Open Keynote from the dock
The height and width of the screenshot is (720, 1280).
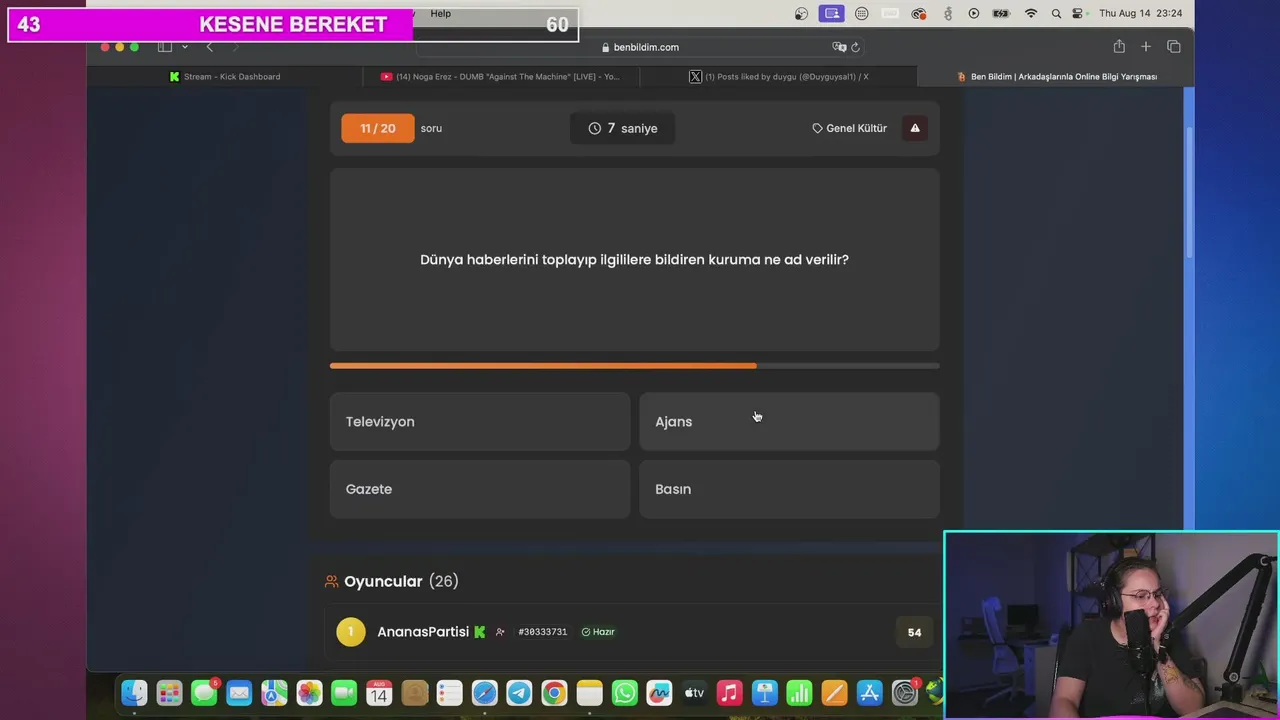(x=764, y=692)
